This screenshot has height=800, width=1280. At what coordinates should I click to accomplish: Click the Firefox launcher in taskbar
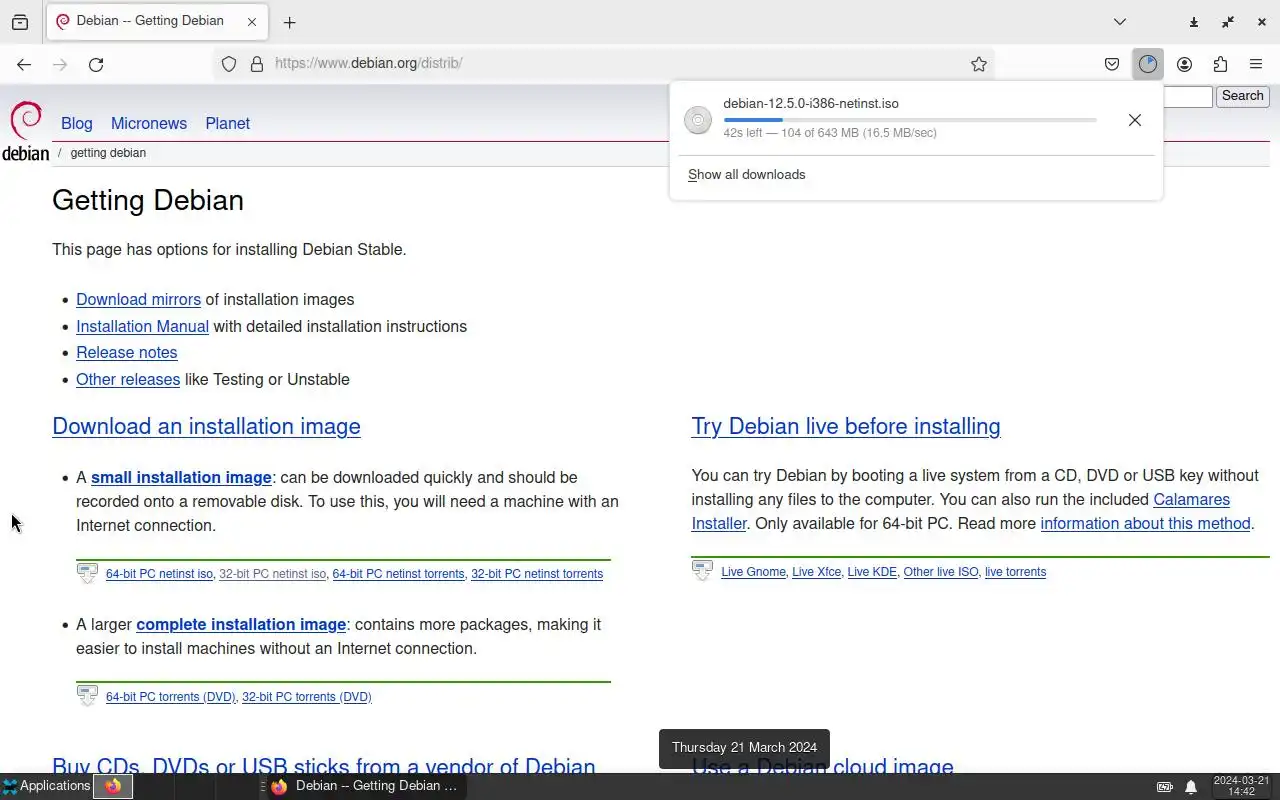click(x=113, y=786)
